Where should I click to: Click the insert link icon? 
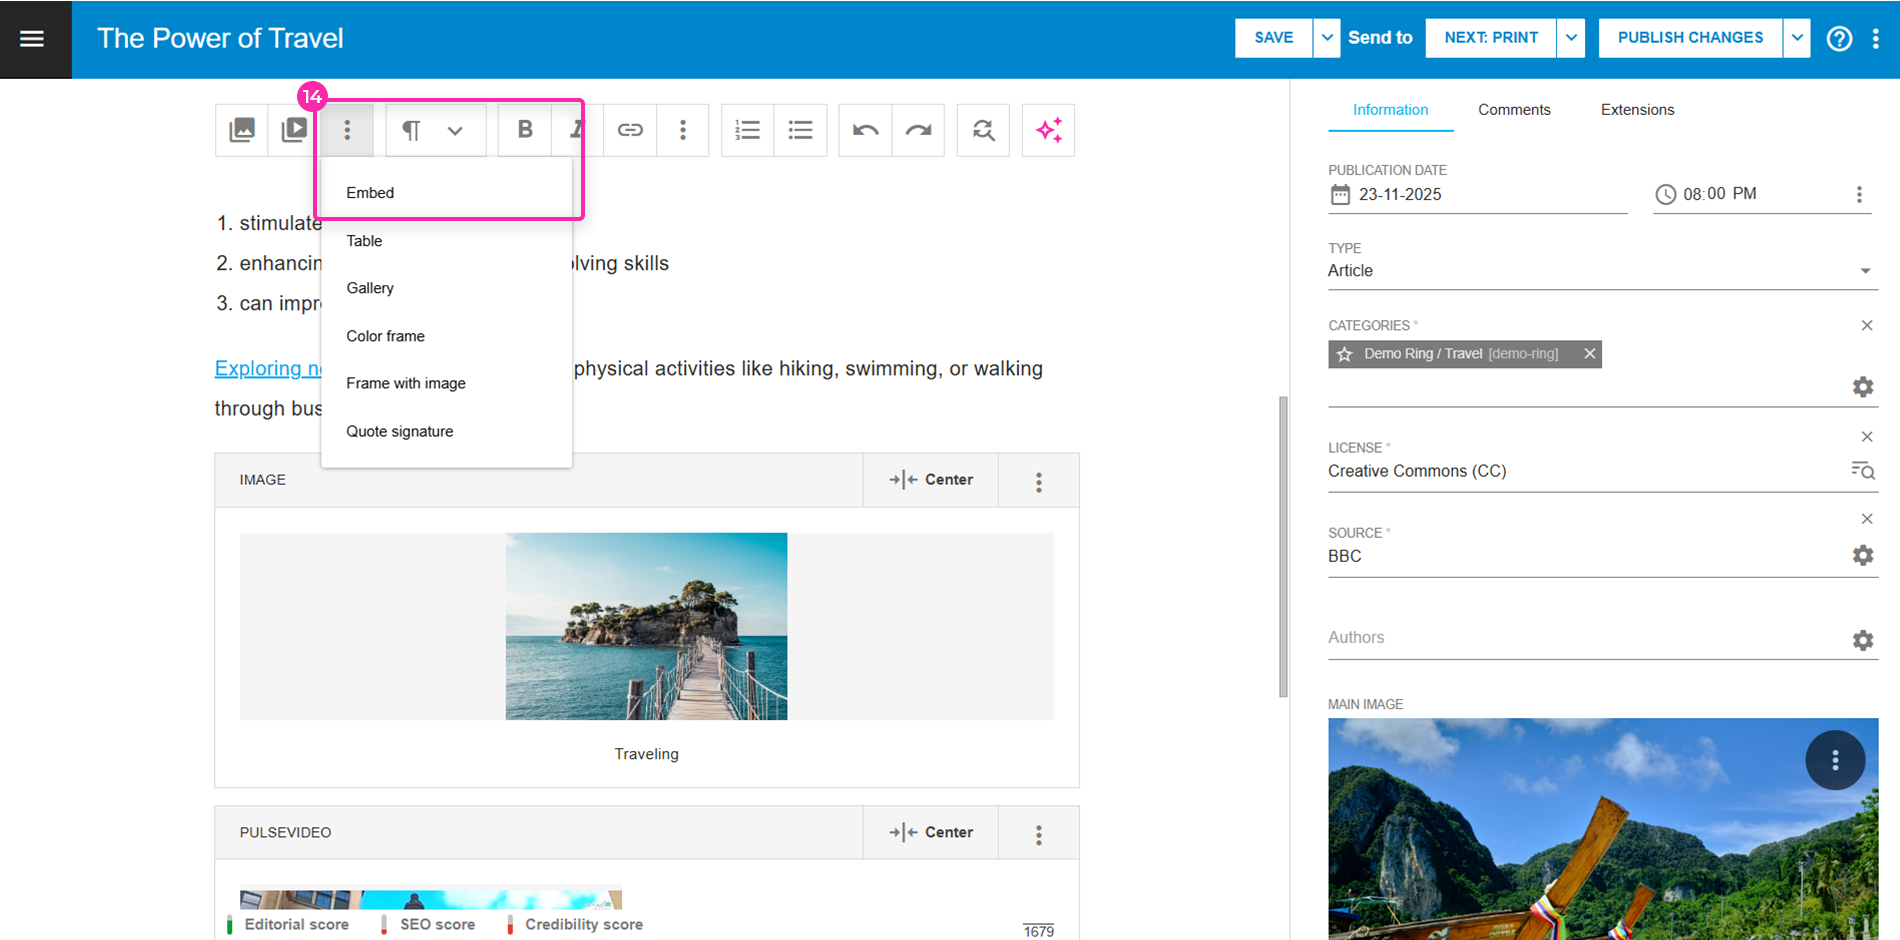(x=630, y=130)
